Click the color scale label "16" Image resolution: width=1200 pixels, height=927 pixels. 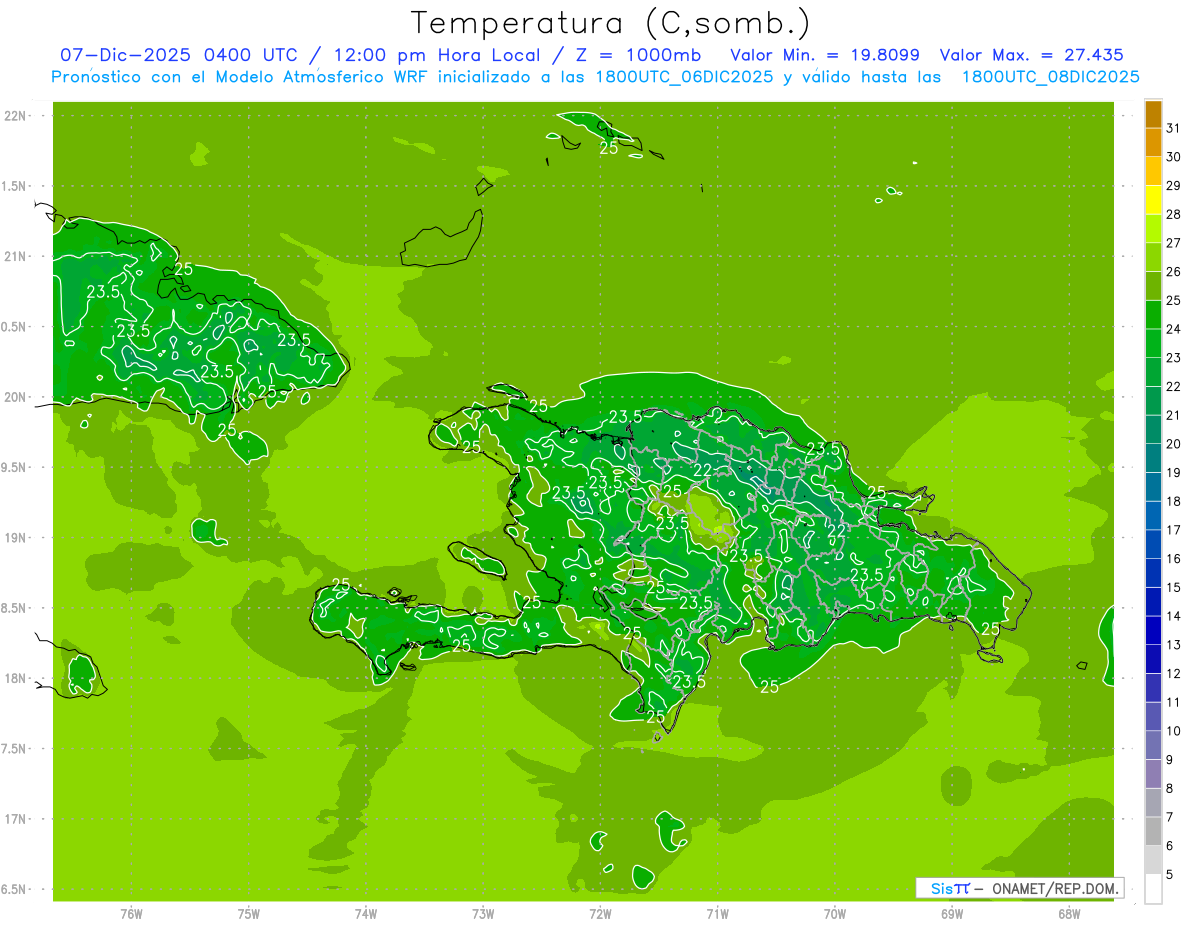(1174, 559)
